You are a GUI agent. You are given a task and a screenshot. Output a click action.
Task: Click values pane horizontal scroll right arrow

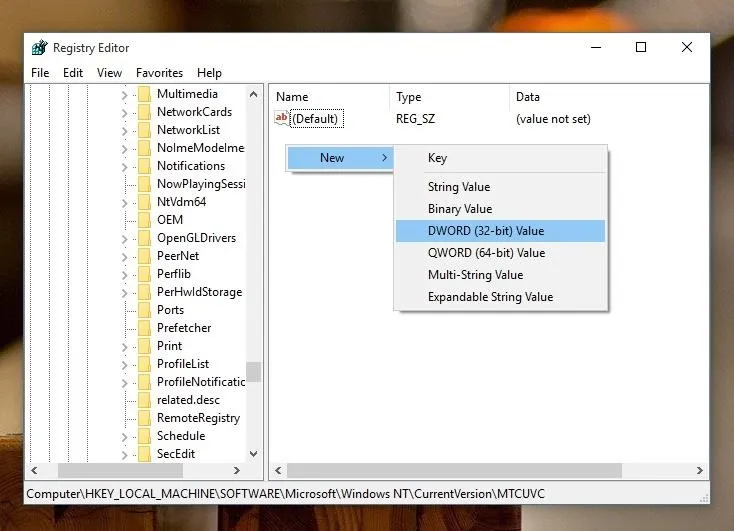(700, 470)
